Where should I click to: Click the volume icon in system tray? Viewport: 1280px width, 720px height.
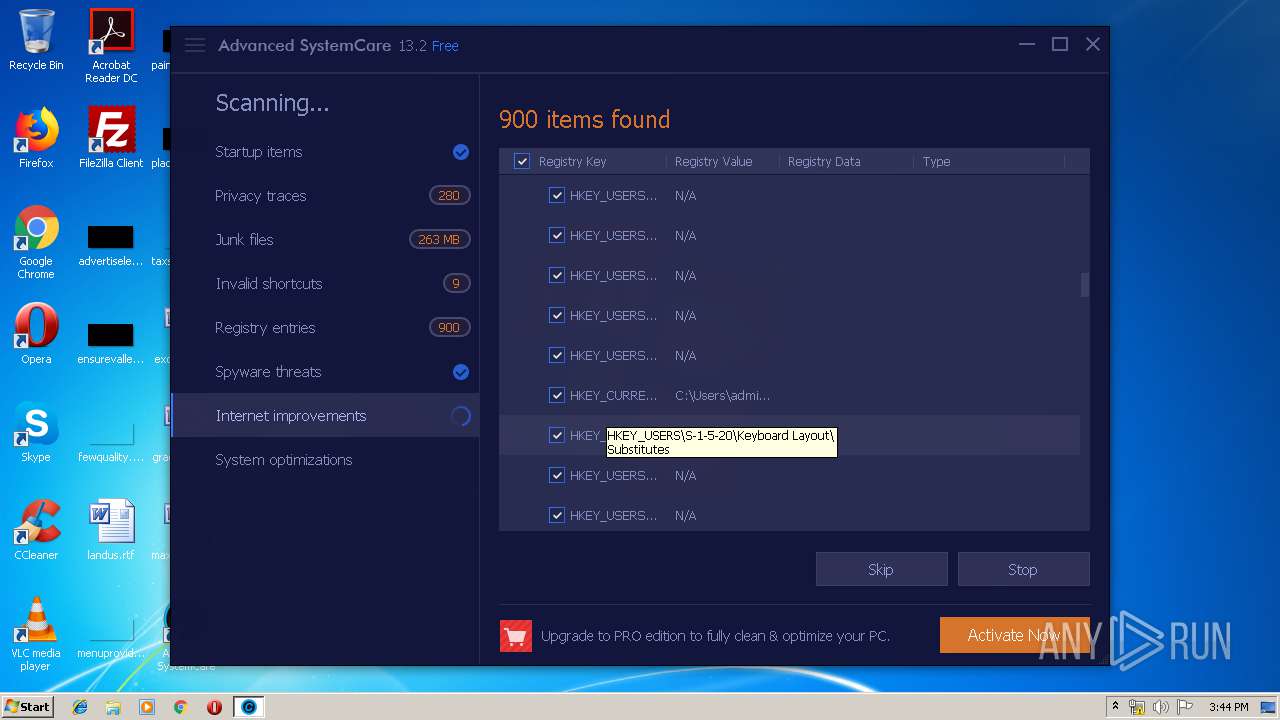click(1161, 707)
